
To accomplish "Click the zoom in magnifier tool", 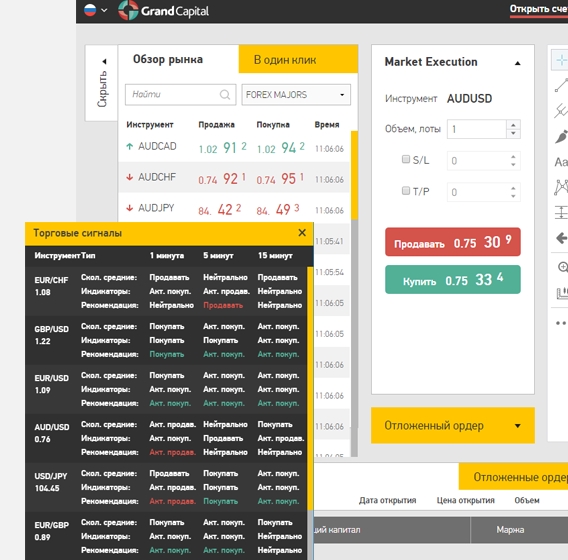I will coord(562,267).
